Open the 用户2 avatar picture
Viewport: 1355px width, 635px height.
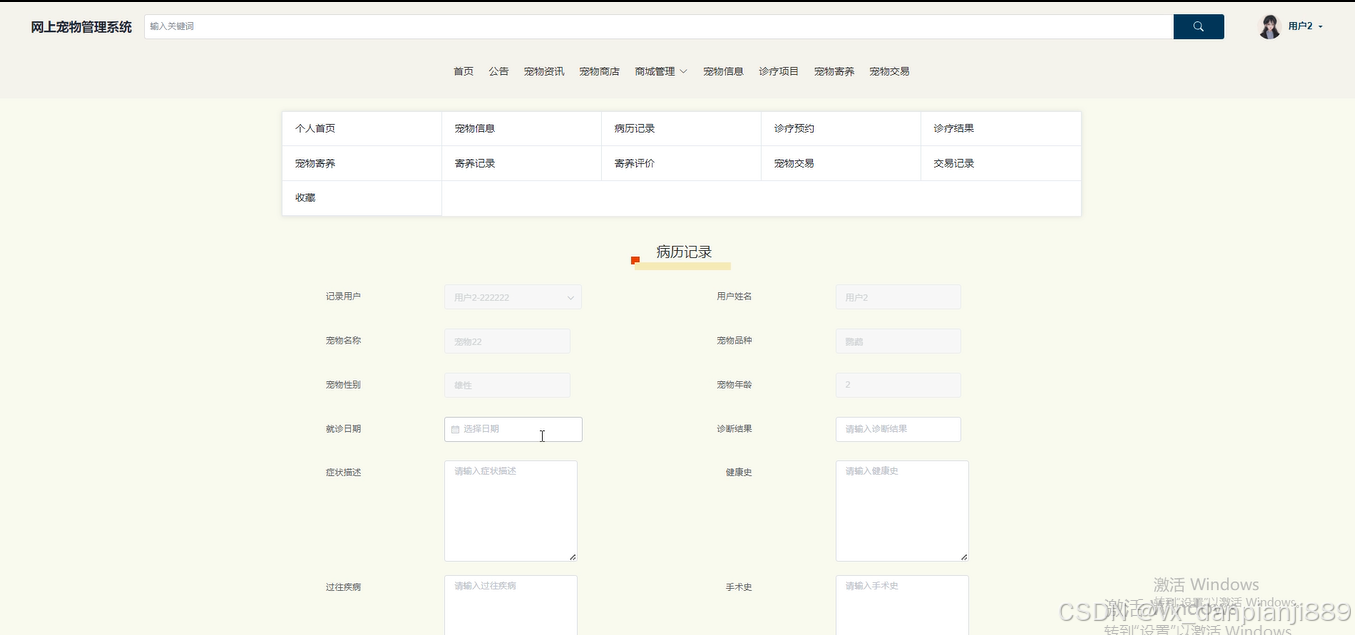pyautogui.click(x=1269, y=27)
